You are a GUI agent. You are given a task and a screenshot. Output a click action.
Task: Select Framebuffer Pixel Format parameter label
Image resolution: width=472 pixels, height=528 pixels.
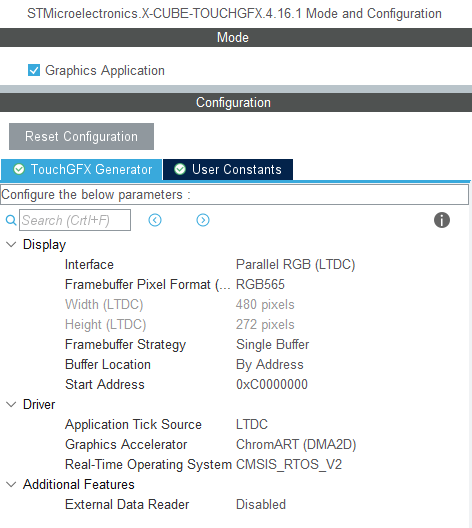click(x=148, y=285)
